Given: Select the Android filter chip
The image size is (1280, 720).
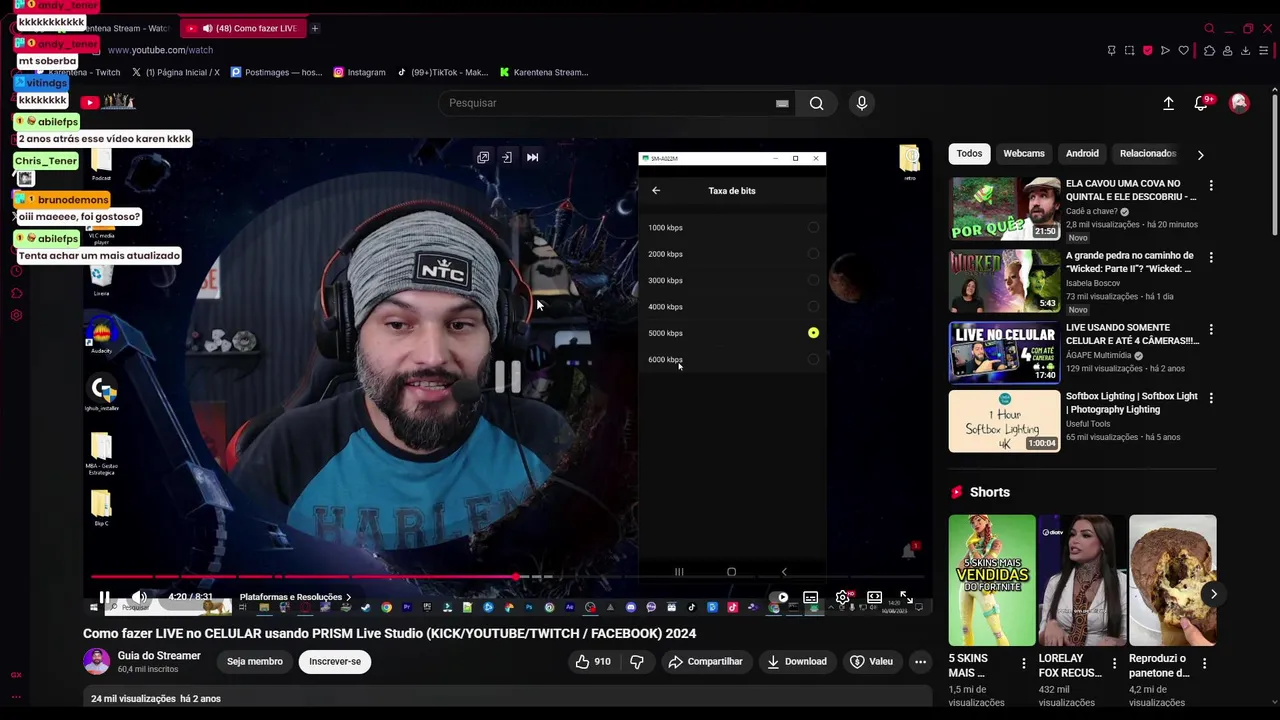Looking at the screenshot, I should 1082,153.
